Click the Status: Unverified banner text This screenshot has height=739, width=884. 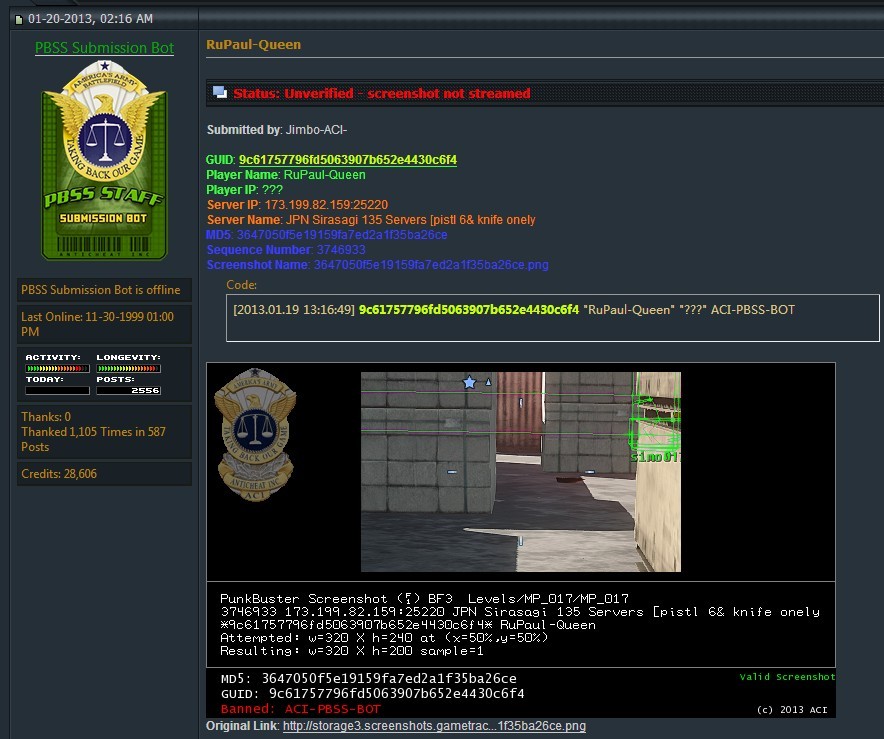[382, 93]
